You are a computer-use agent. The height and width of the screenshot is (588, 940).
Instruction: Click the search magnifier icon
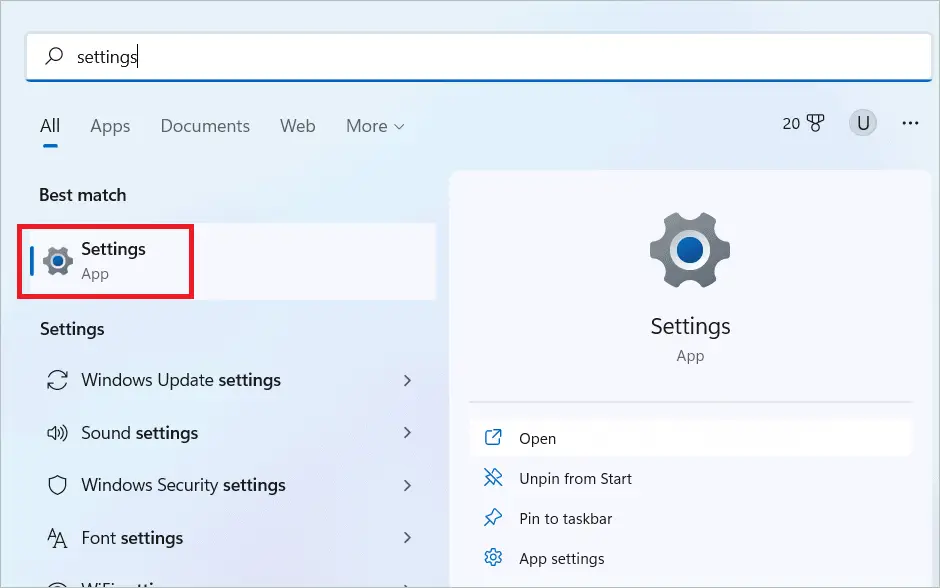click(54, 56)
